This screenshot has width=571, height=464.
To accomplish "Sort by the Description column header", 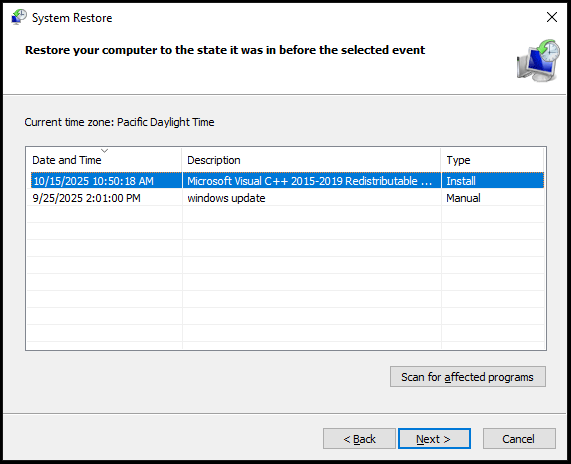I will point(311,160).
